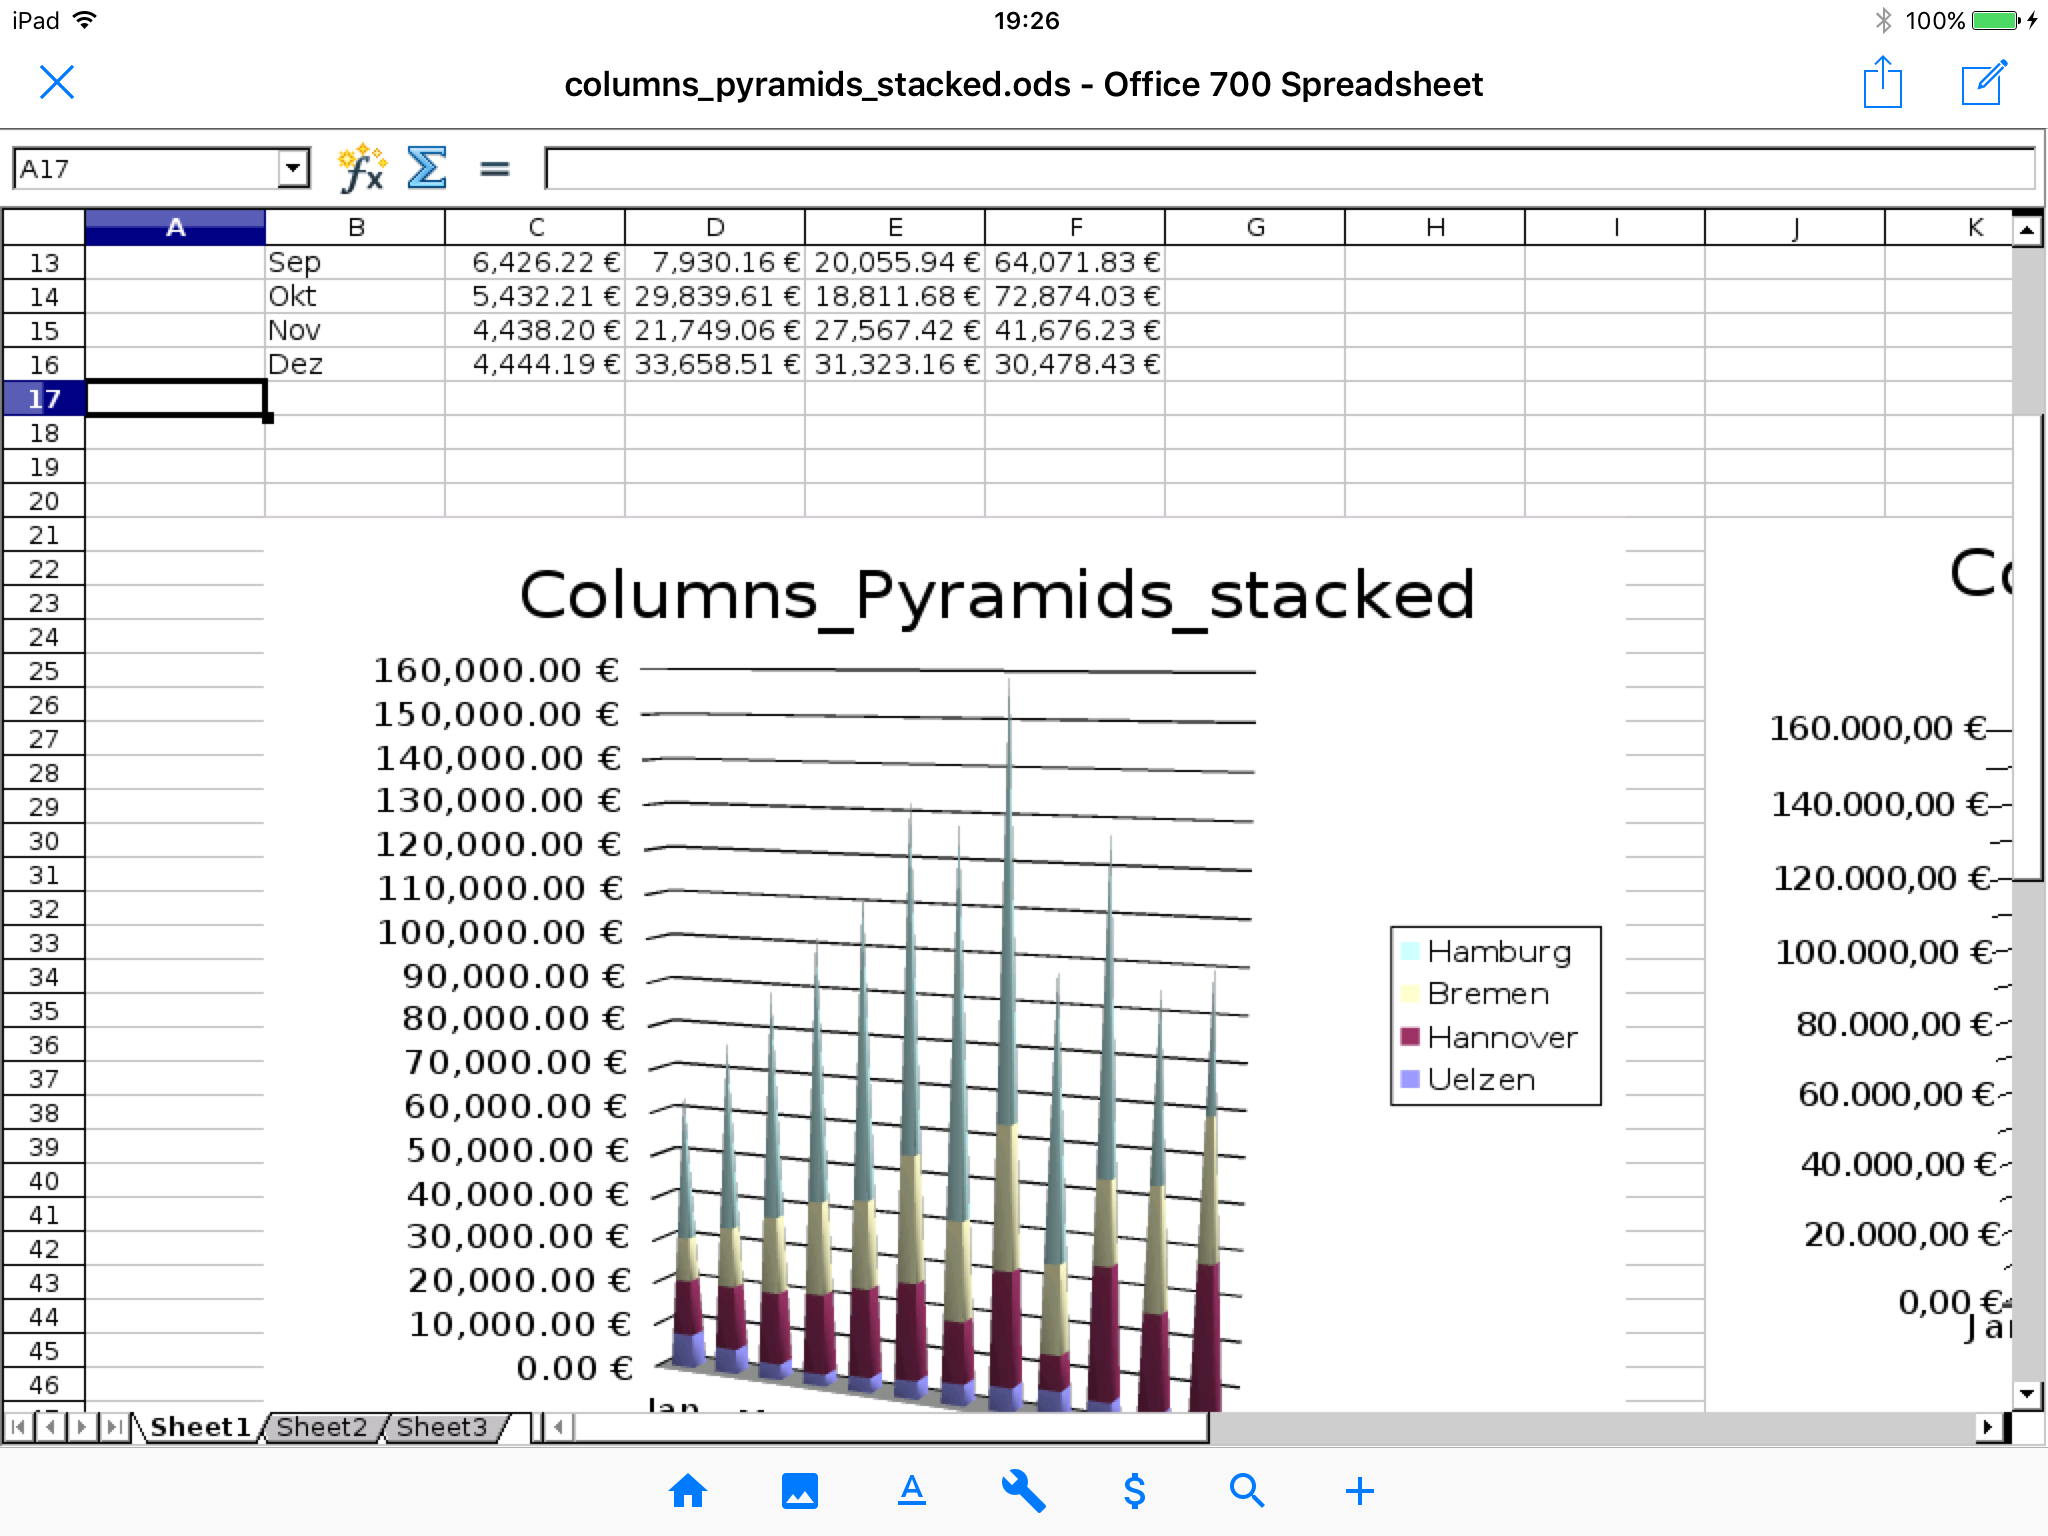Tap the underlined A text format icon
This screenshot has height=1536, width=2048.
[x=911, y=1491]
